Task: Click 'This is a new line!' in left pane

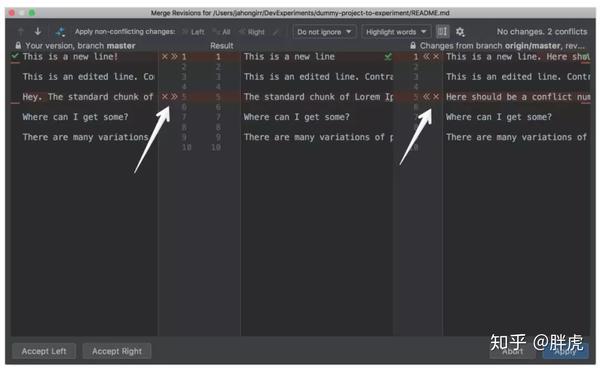Action: pyautogui.click(x=70, y=57)
